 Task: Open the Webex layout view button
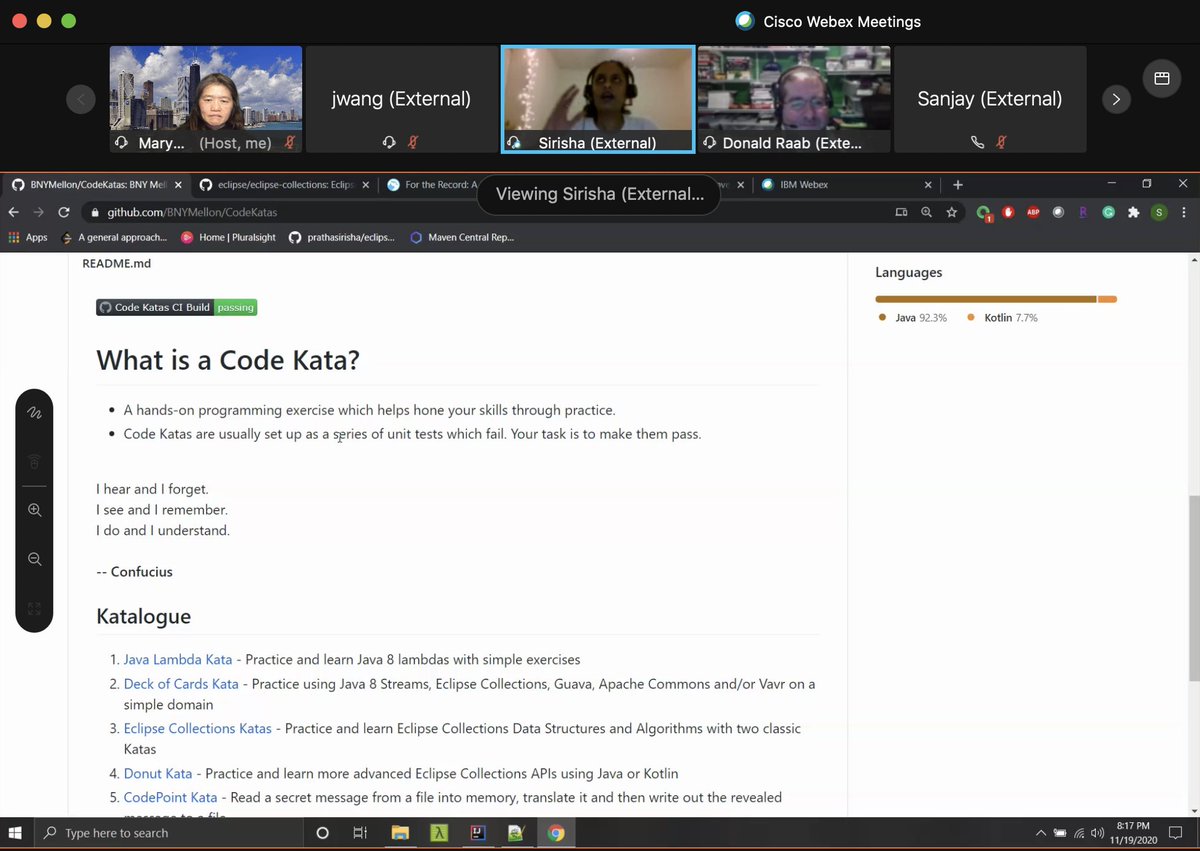click(x=1161, y=79)
